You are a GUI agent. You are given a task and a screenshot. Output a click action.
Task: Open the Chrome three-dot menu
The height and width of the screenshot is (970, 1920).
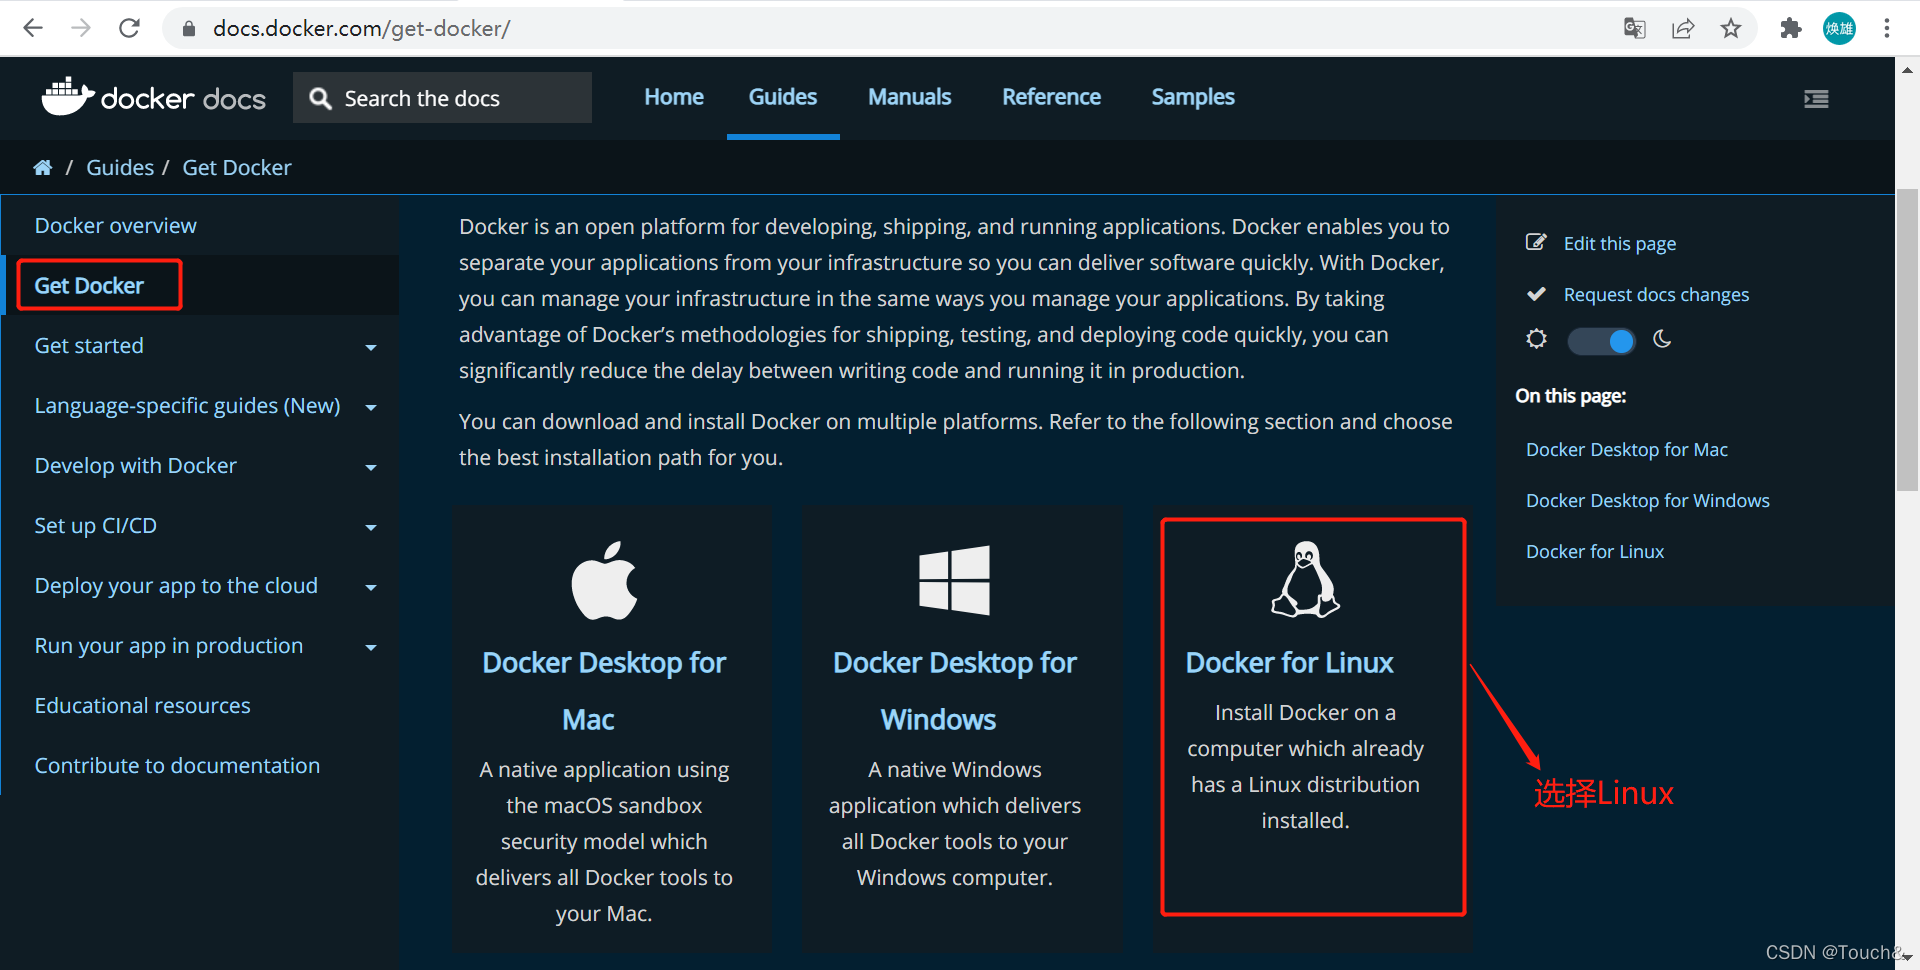[x=1887, y=28]
